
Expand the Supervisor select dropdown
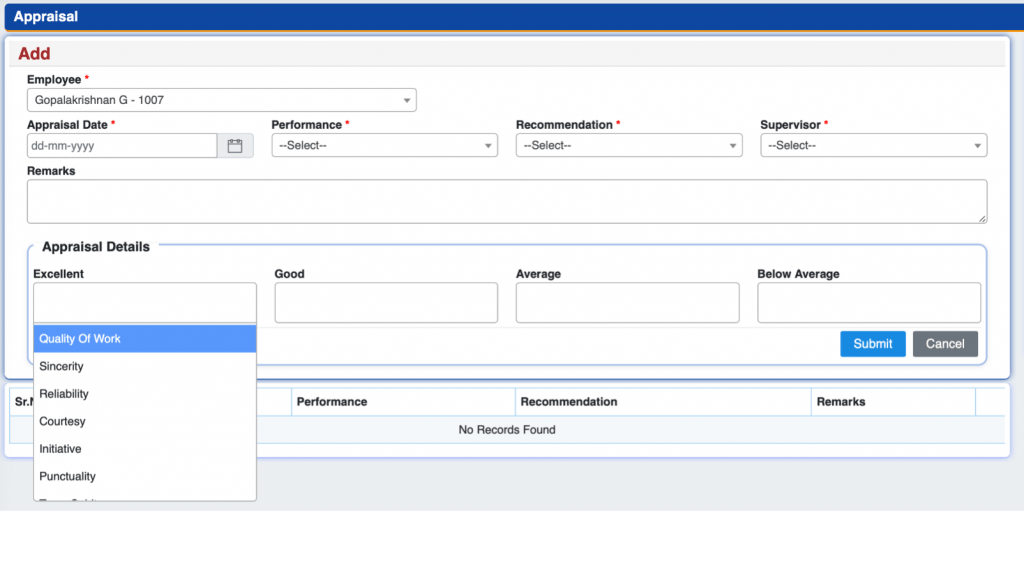(x=872, y=146)
